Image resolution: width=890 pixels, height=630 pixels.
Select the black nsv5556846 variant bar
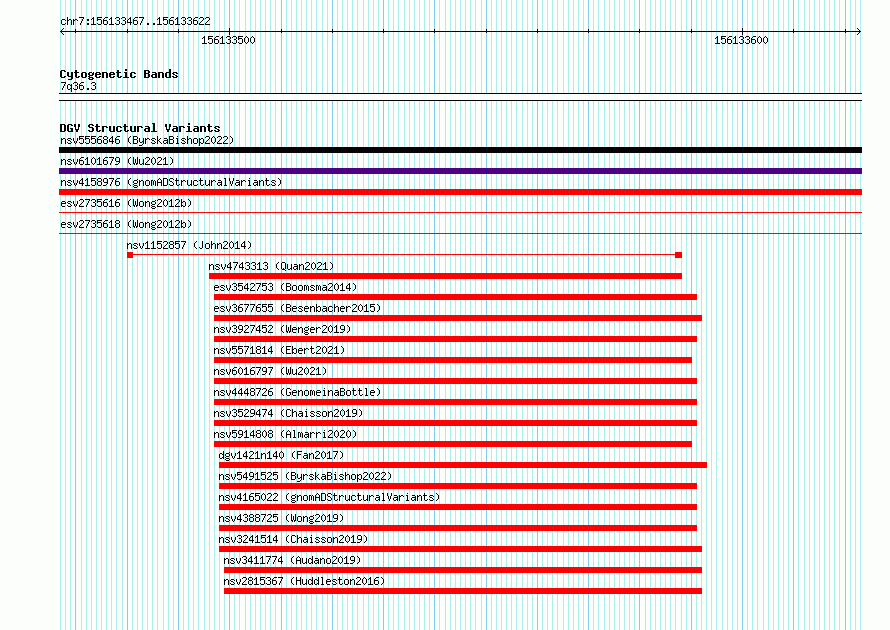460,150
